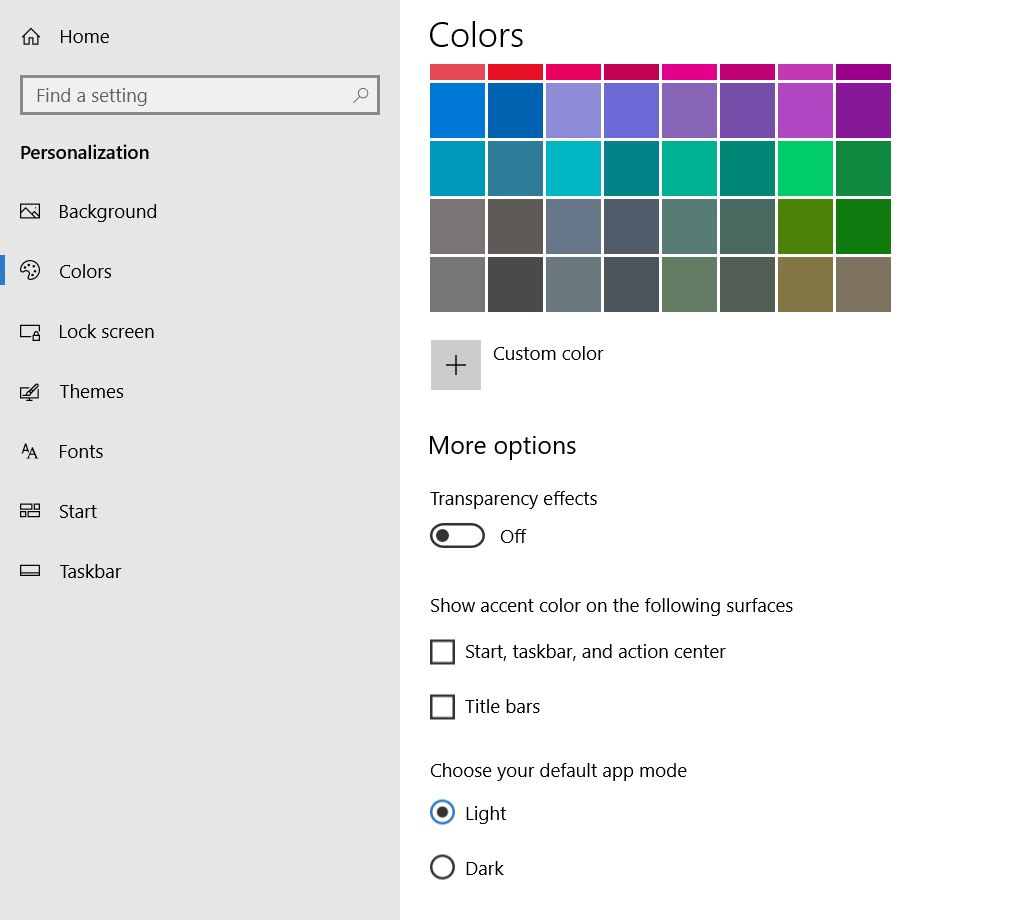Click the Background picture icon
1024x920 pixels.
click(x=30, y=211)
